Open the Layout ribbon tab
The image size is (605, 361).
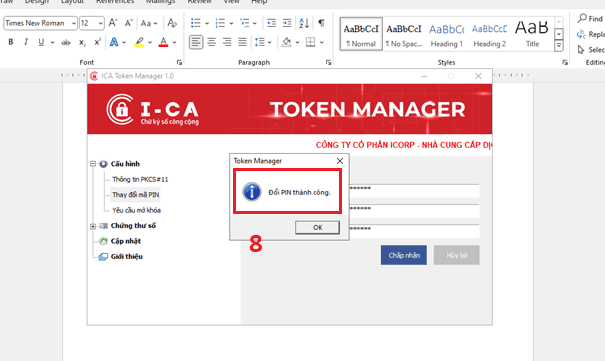coord(72,2)
